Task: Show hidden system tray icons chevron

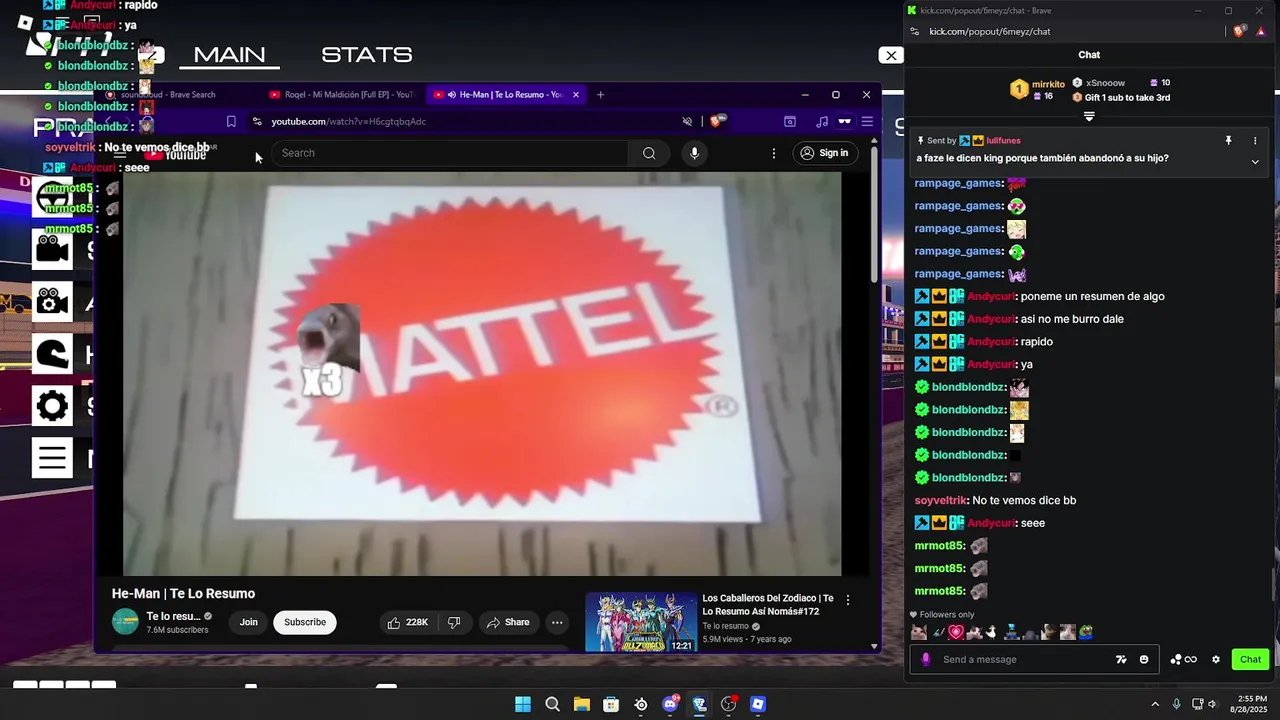Action: click(1155, 704)
